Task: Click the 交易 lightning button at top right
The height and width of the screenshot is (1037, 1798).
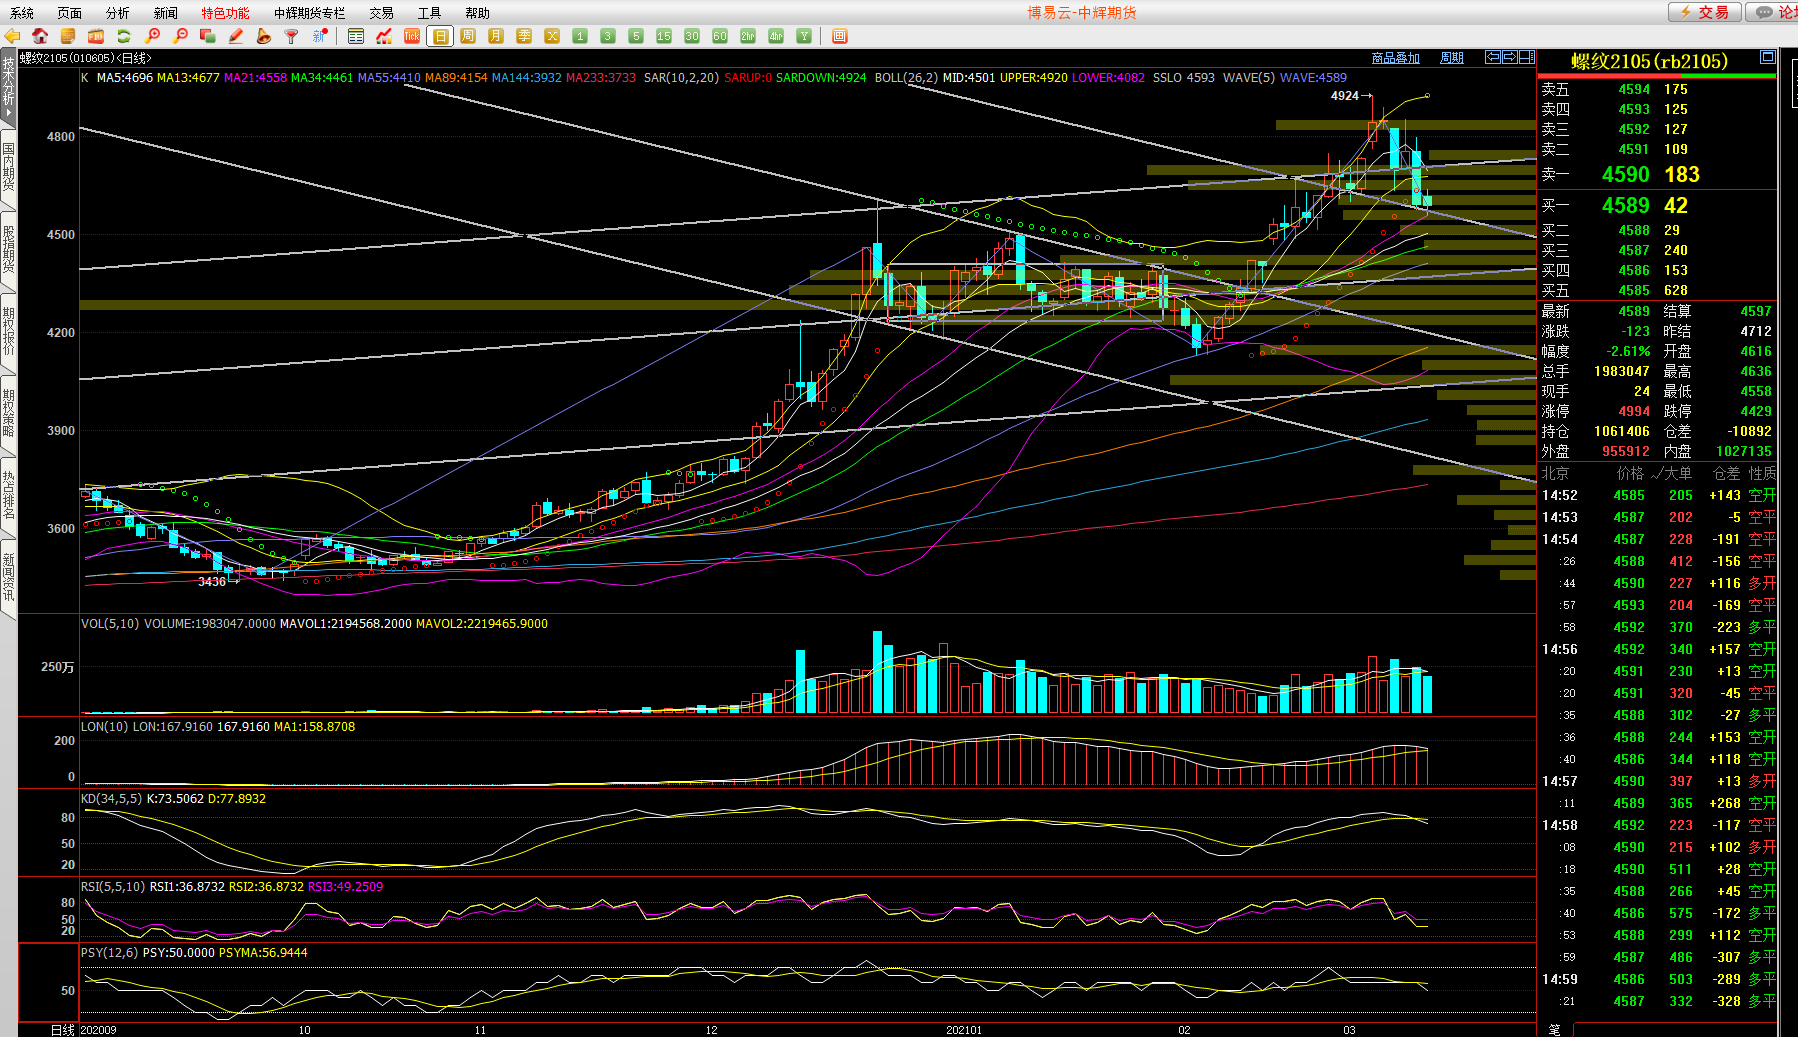Action: point(1705,12)
